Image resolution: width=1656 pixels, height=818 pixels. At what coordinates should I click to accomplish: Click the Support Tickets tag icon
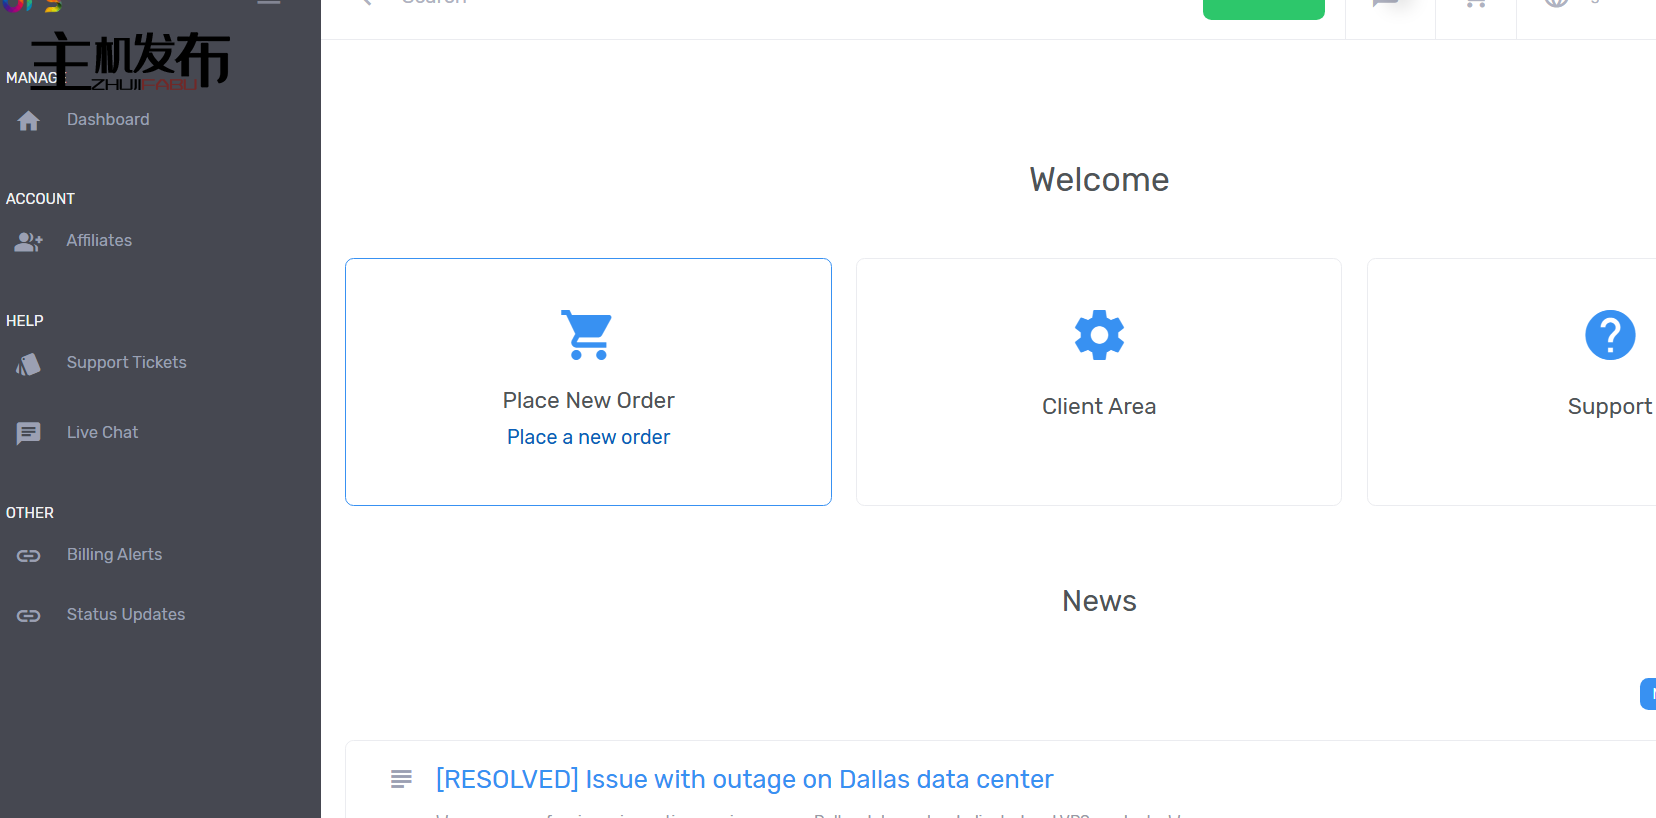[28, 364]
